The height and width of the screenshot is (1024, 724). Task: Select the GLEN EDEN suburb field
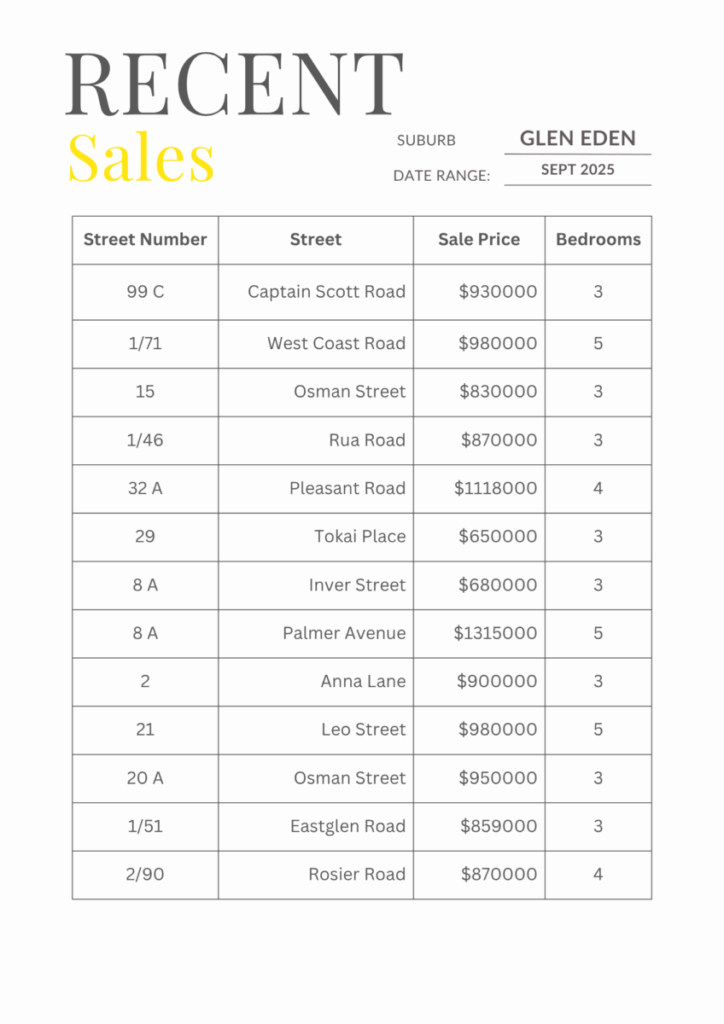tap(577, 138)
